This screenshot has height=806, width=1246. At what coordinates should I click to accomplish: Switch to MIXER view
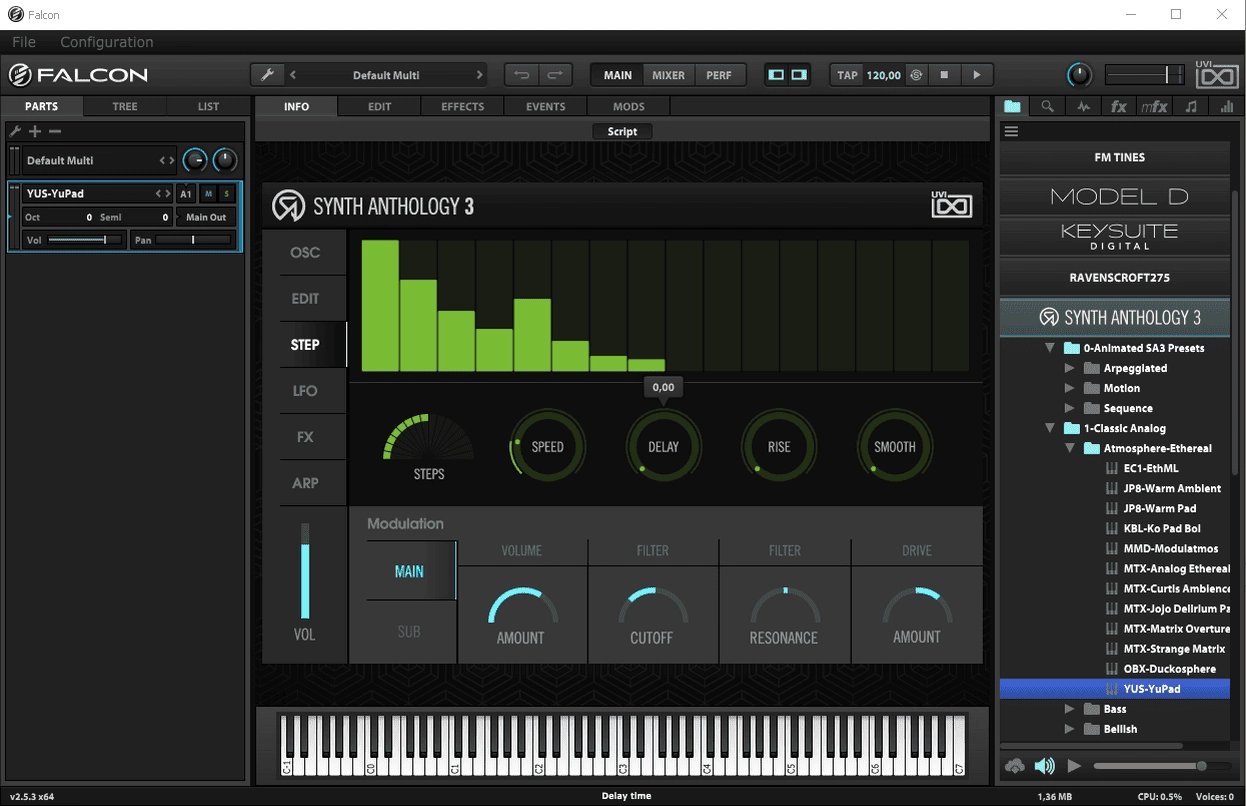[x=668, y=75]
